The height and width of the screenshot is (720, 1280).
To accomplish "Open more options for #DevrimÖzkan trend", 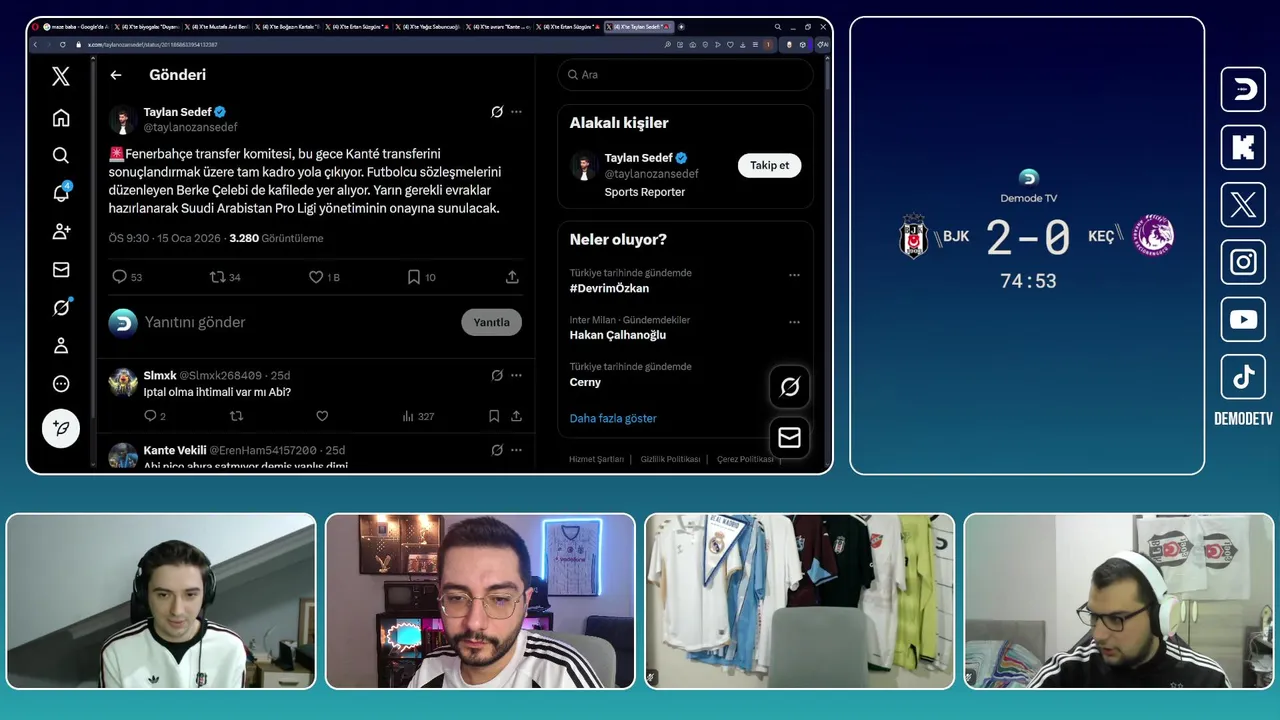I will (794, 275).
